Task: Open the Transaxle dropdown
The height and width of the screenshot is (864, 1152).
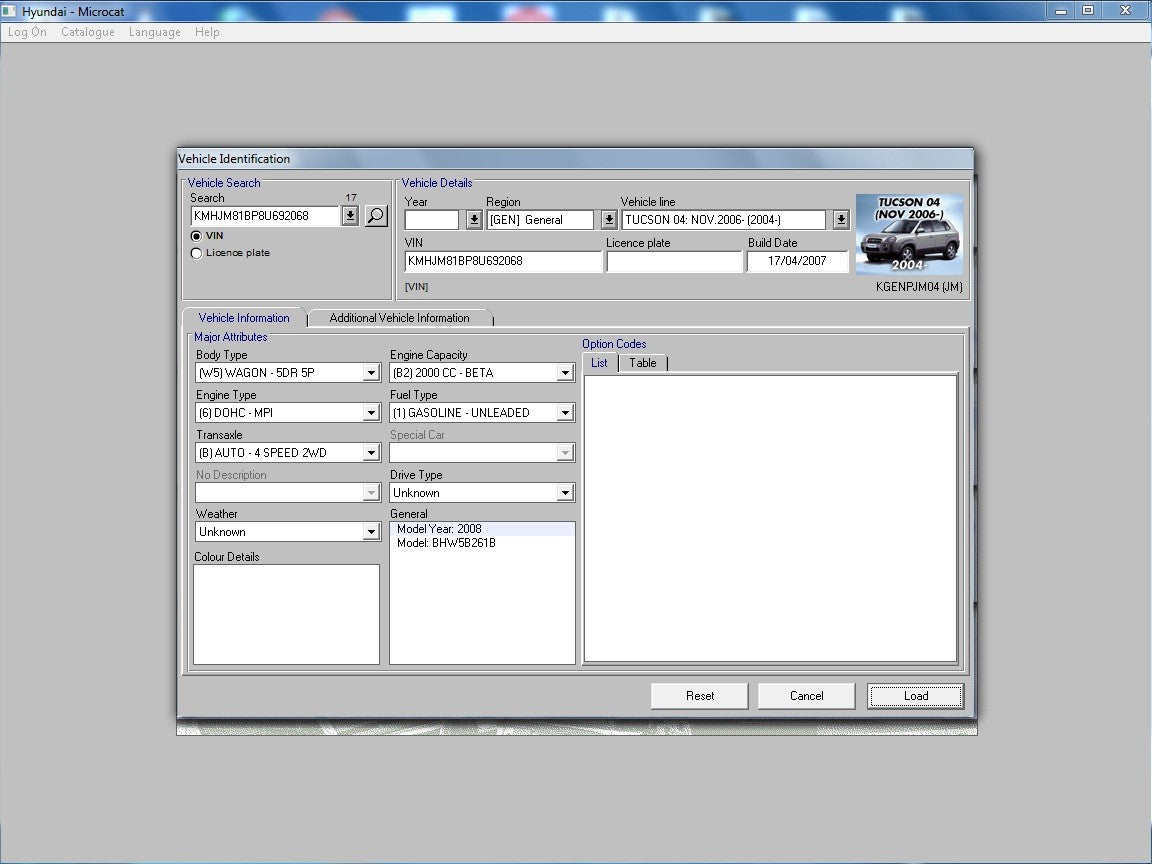Action: click(371, 453)
